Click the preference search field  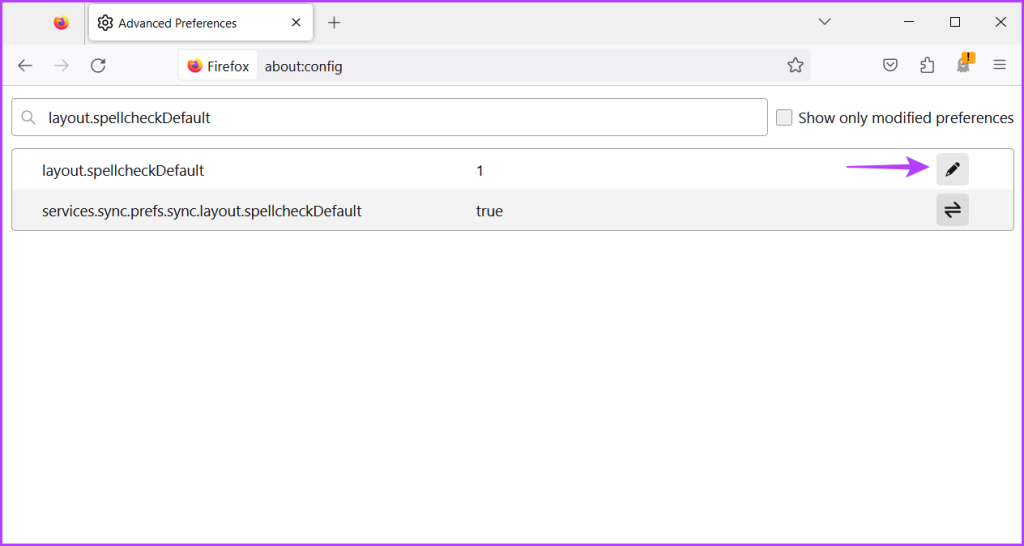click(x=389, y=118)
